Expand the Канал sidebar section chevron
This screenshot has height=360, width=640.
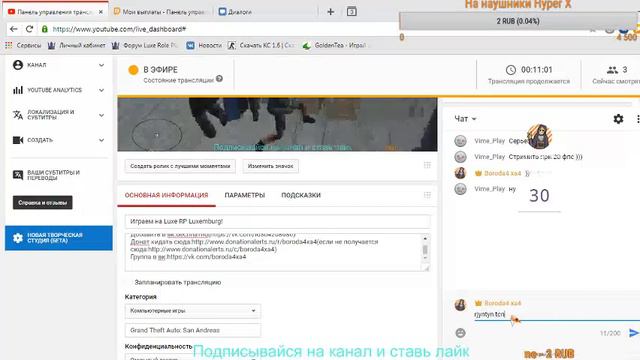[x=101, y=65]
